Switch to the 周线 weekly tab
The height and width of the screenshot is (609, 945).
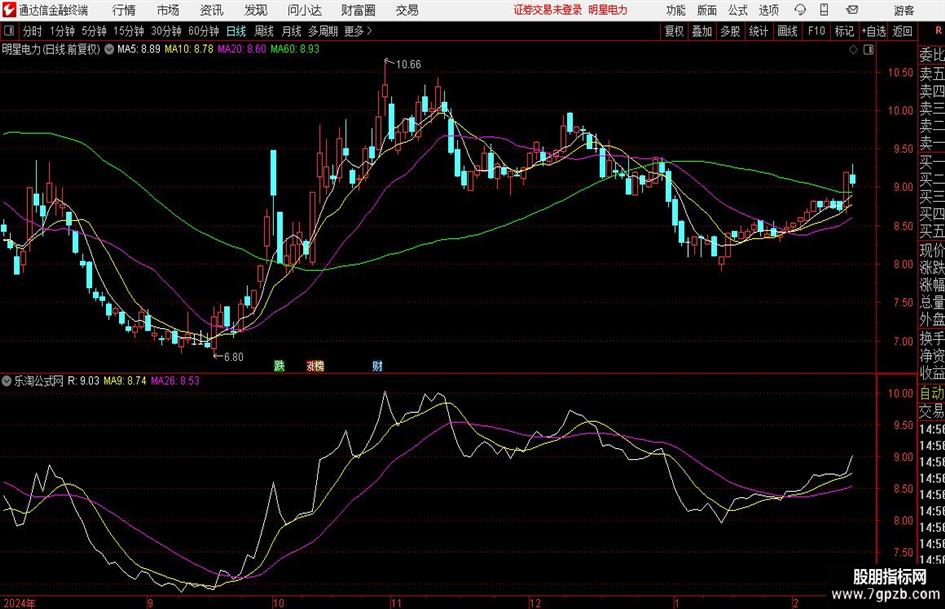(264, 31)
